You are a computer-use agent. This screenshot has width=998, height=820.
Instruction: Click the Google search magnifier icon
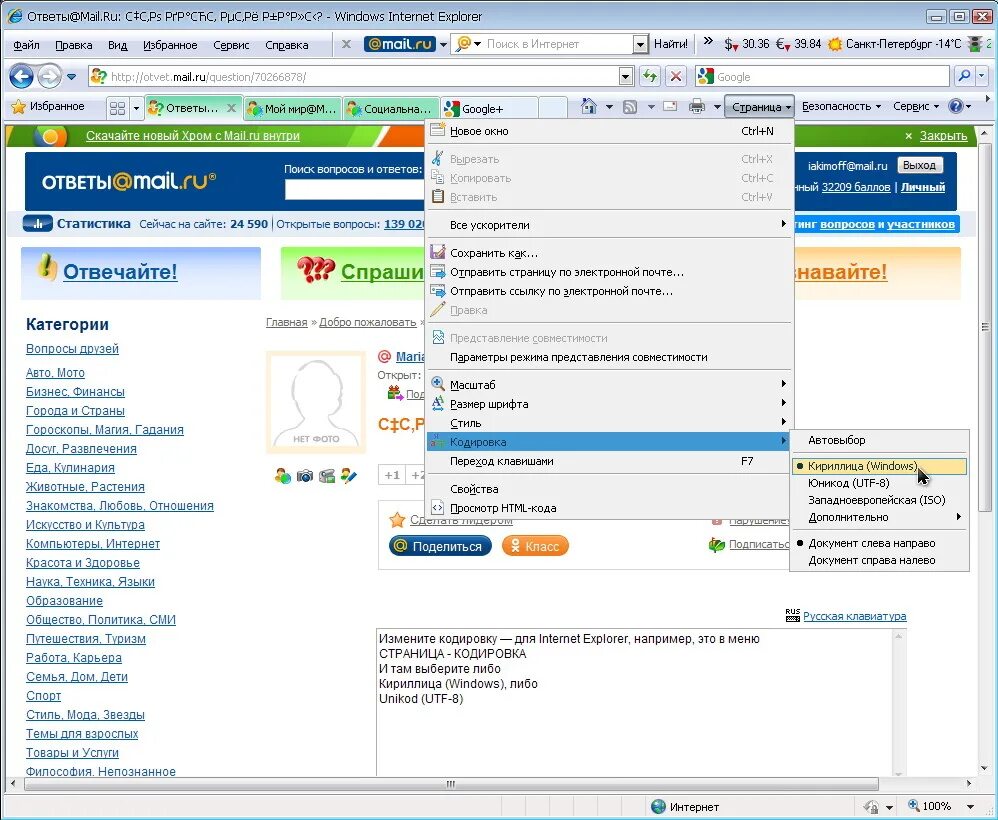click(x=964, y=76)
